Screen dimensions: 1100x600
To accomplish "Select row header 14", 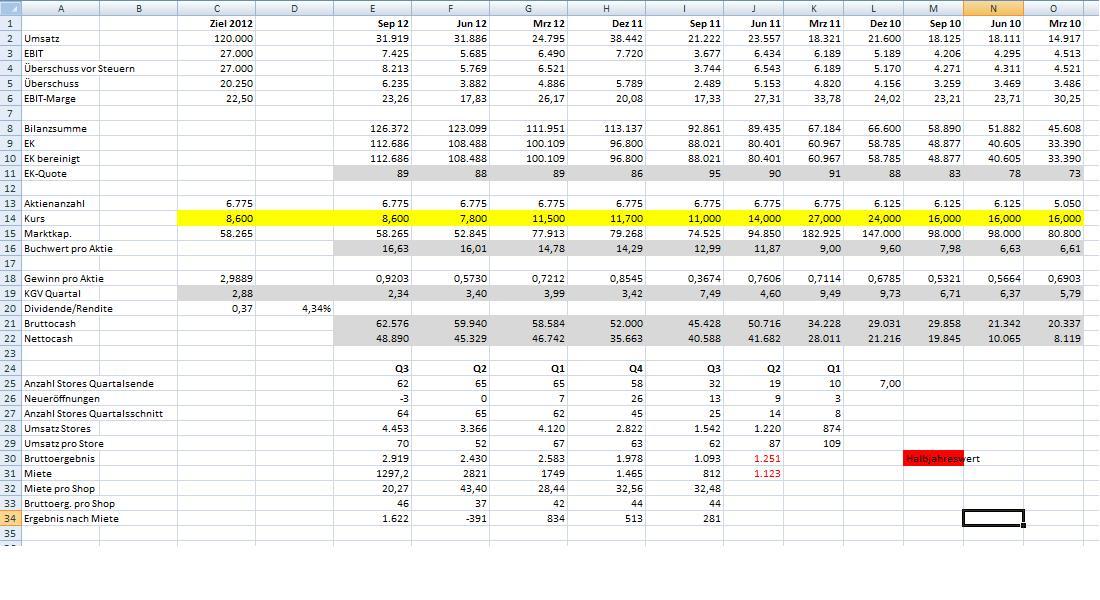I will click(x=11, y=218).
